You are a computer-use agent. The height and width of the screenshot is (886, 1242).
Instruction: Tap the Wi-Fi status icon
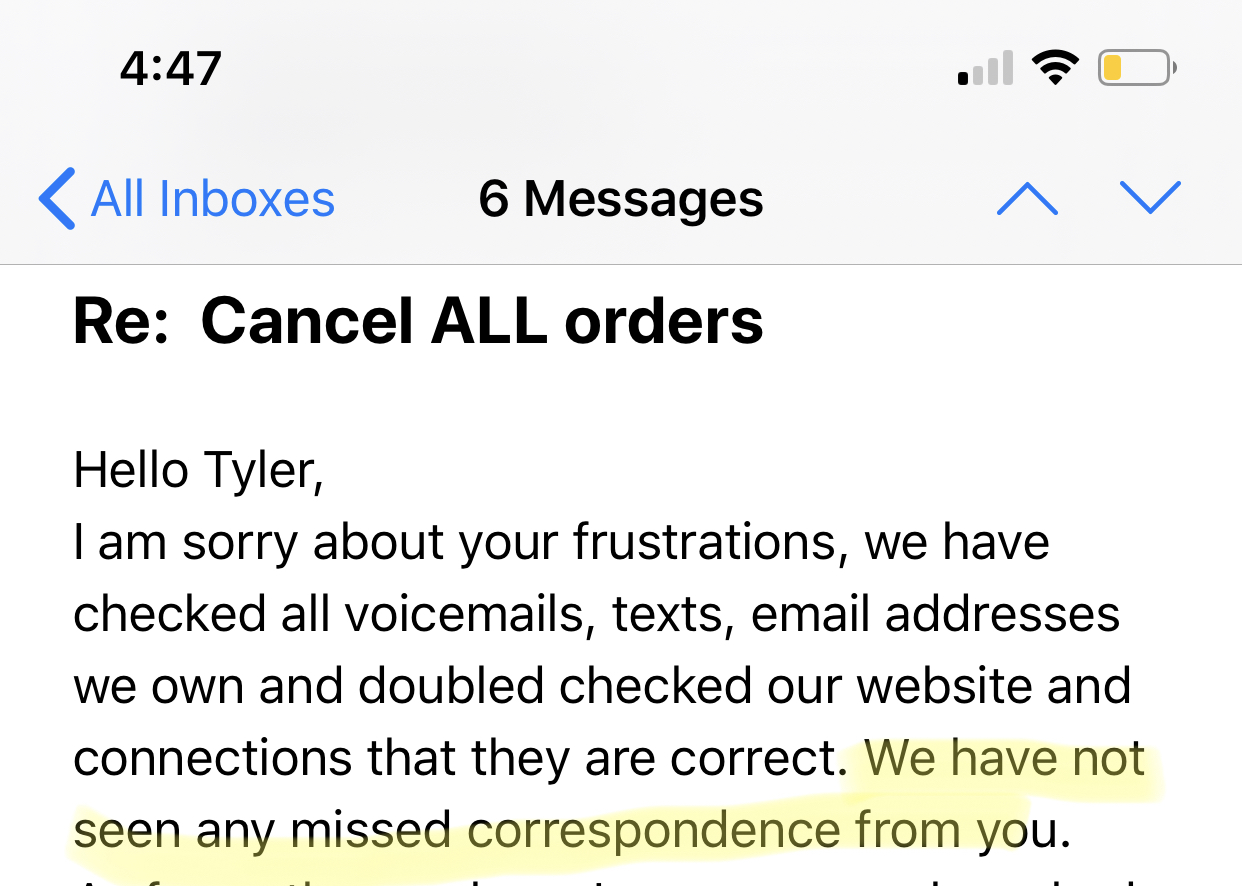point(1055,69)
